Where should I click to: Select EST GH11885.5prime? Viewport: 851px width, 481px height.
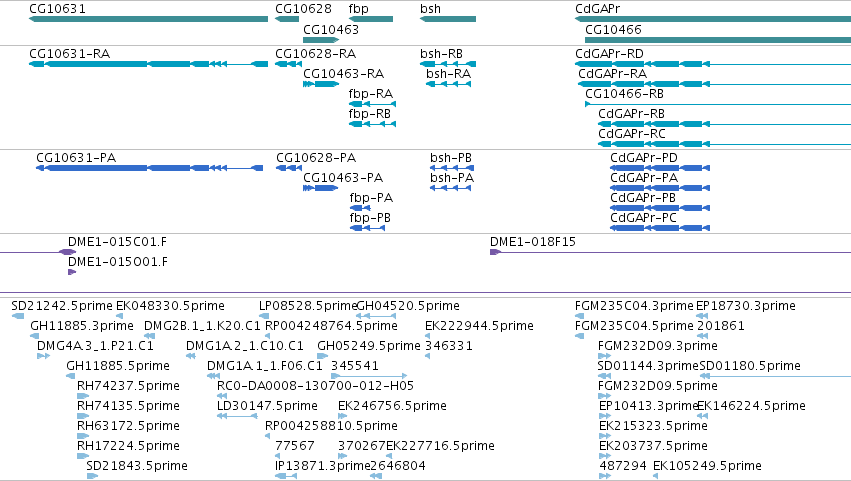71,376
